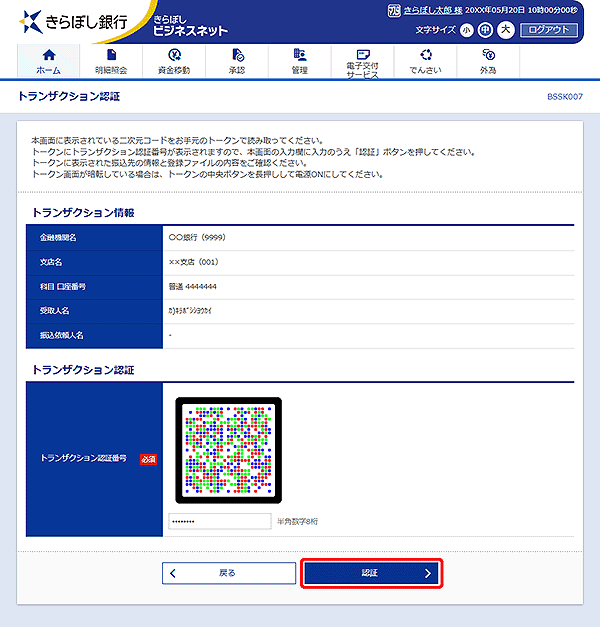Click the 半角数字8桁 hint text

[298, 521]
